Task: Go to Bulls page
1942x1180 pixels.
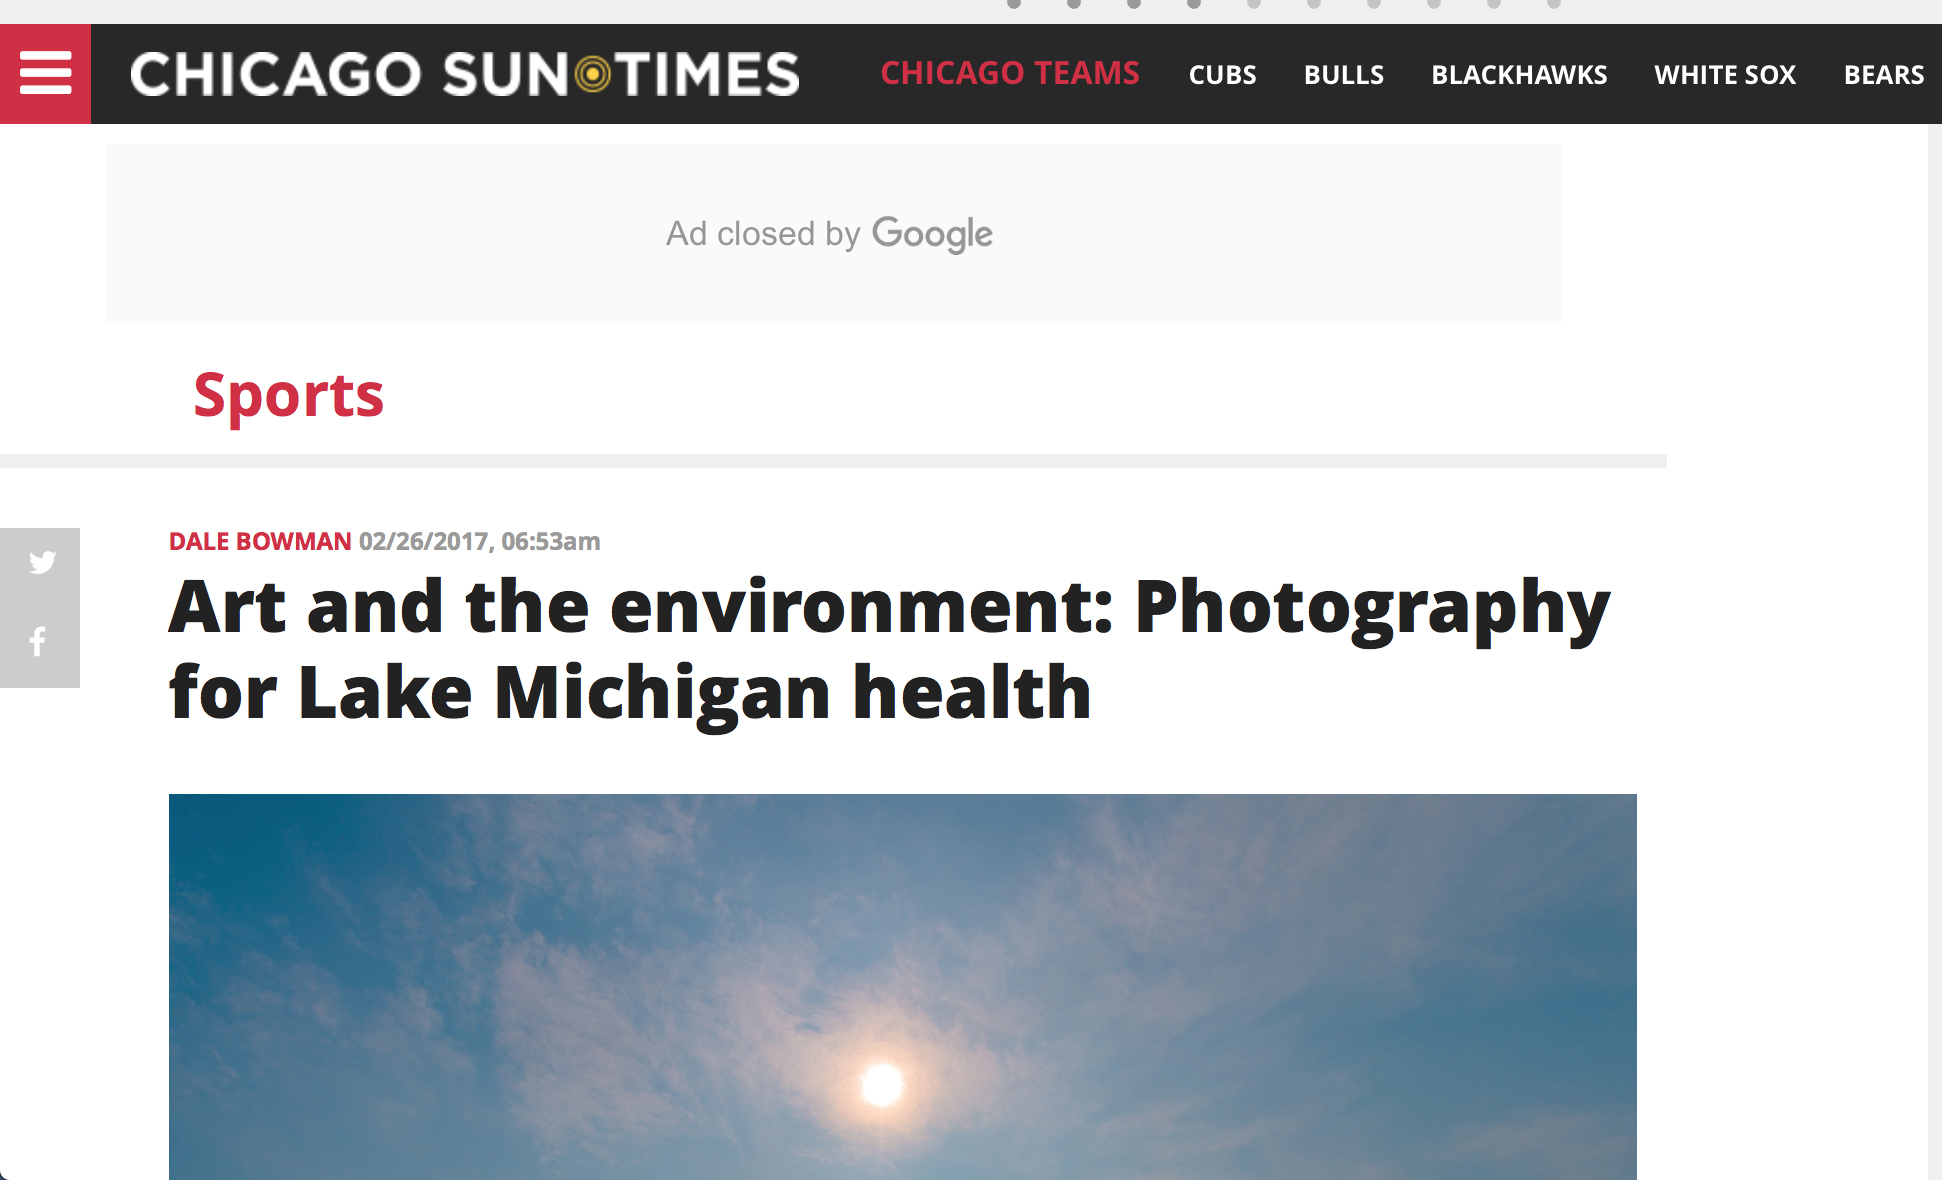Action: point(1343,75)
